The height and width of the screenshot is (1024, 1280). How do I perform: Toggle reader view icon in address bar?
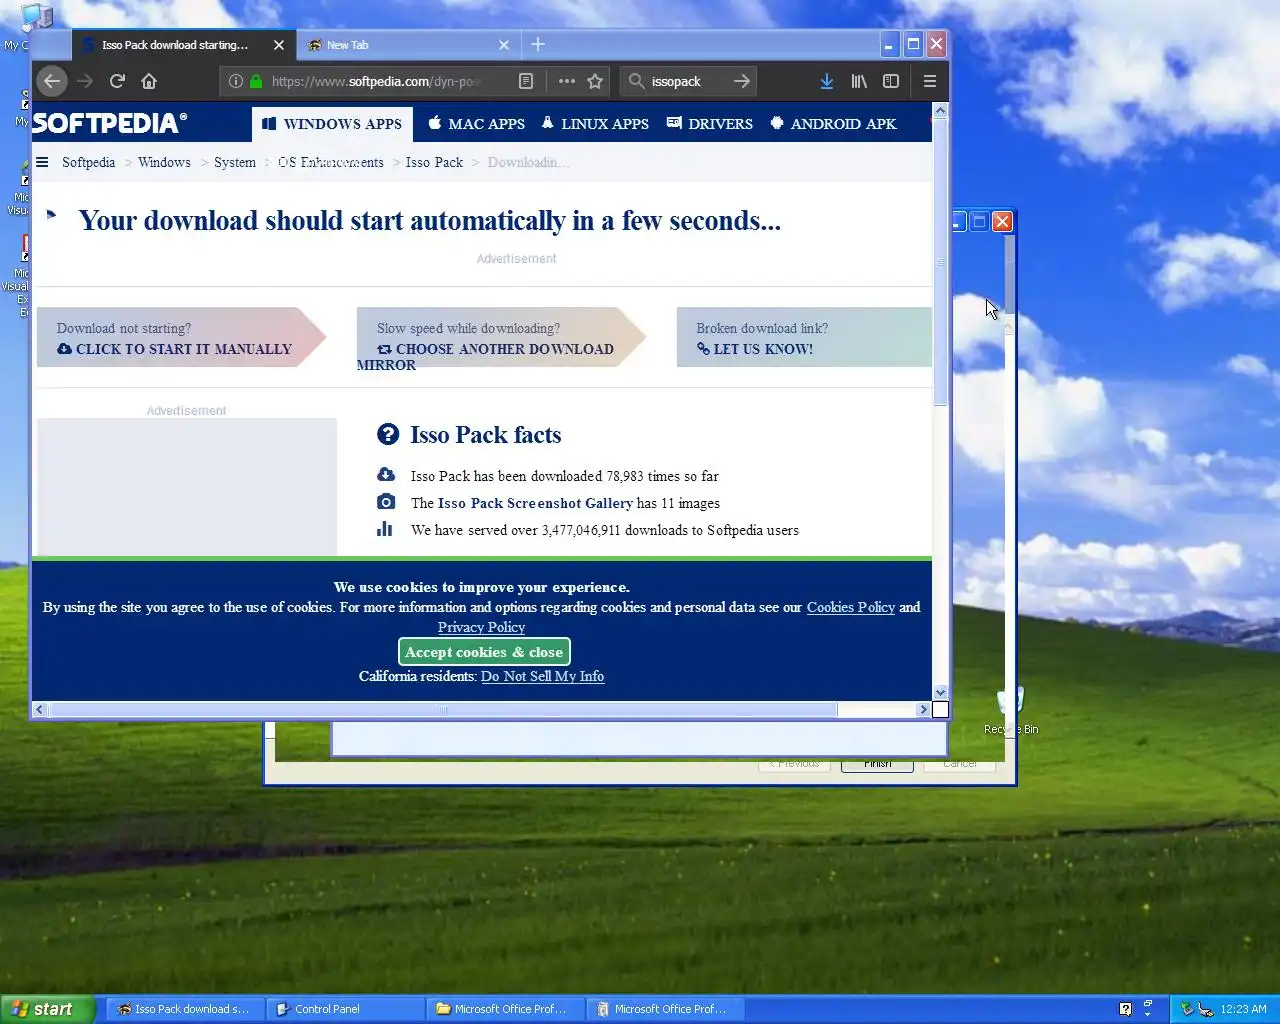tap(526, 81)
